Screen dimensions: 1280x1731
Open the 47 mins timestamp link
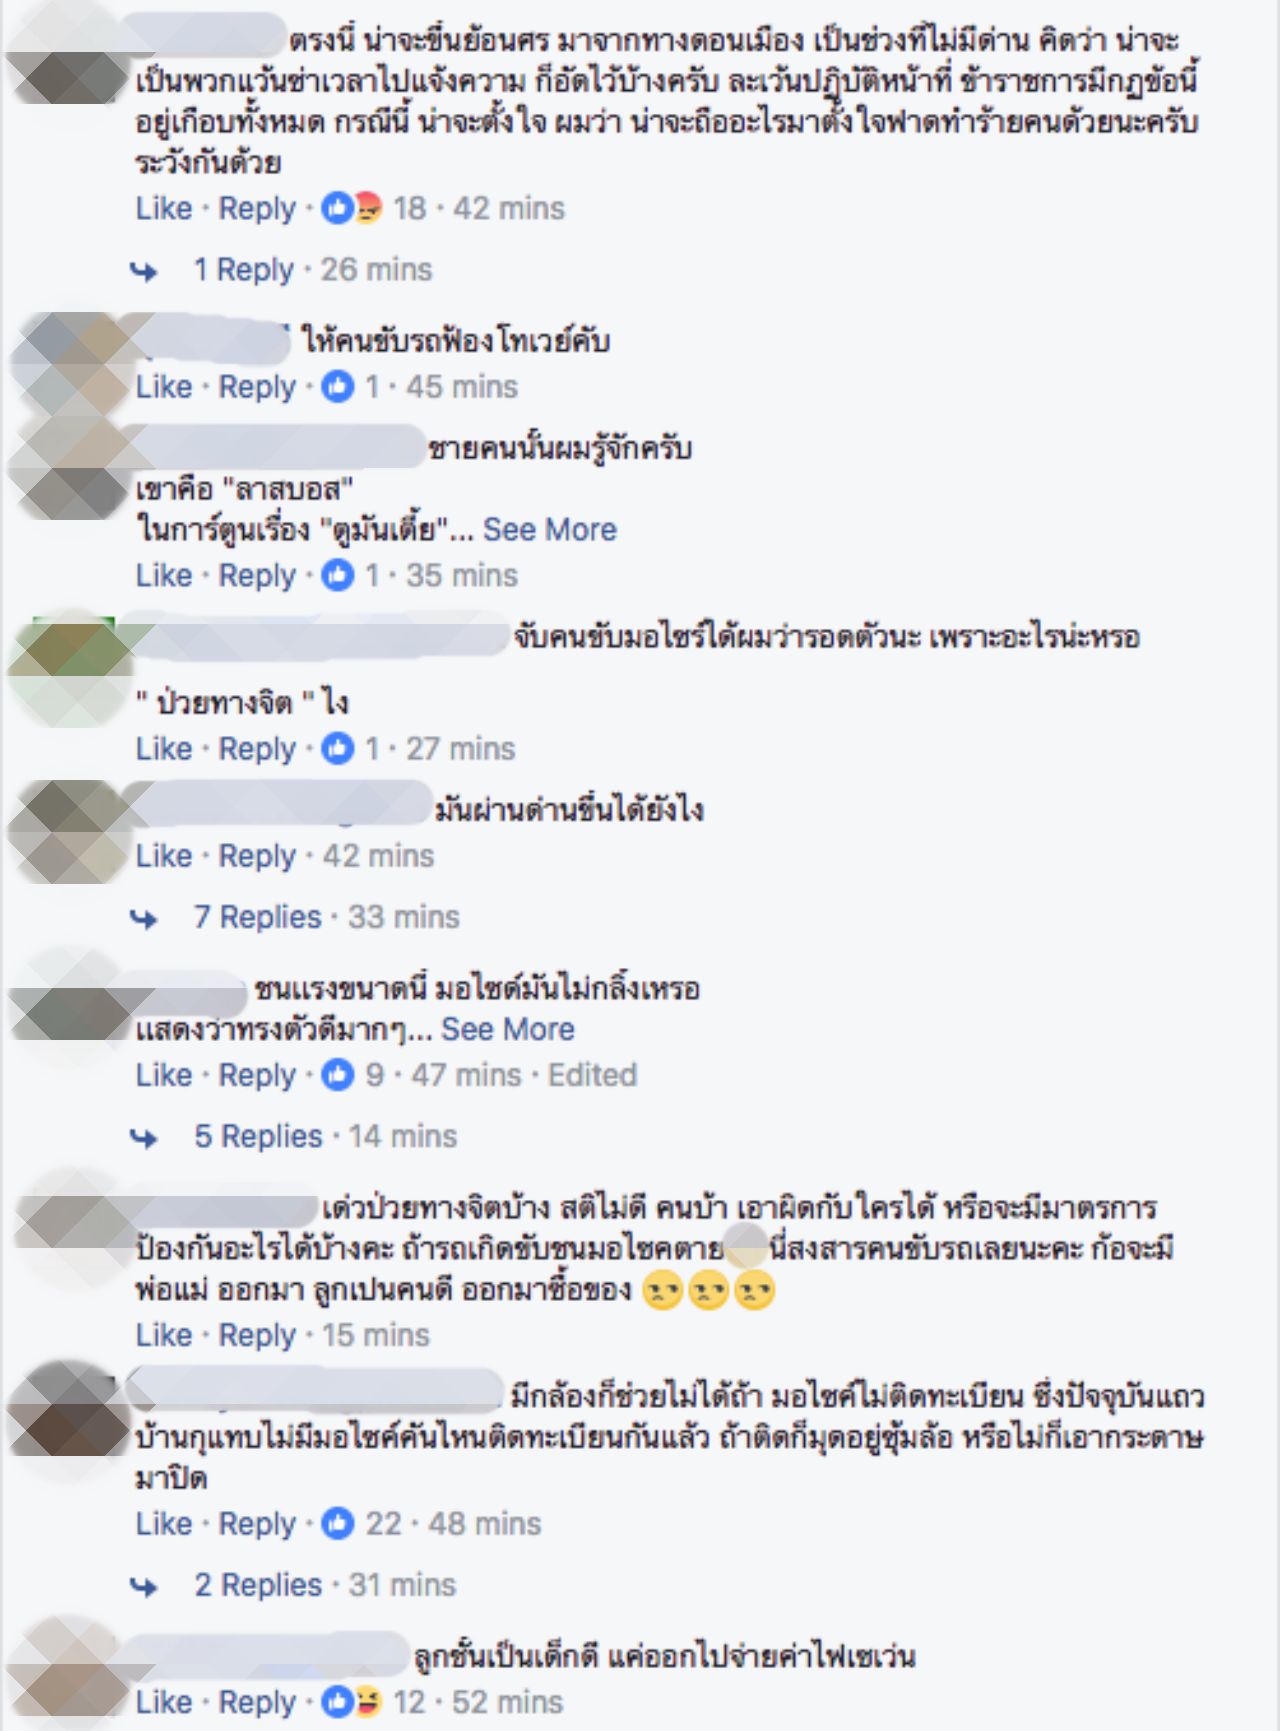466,1075
